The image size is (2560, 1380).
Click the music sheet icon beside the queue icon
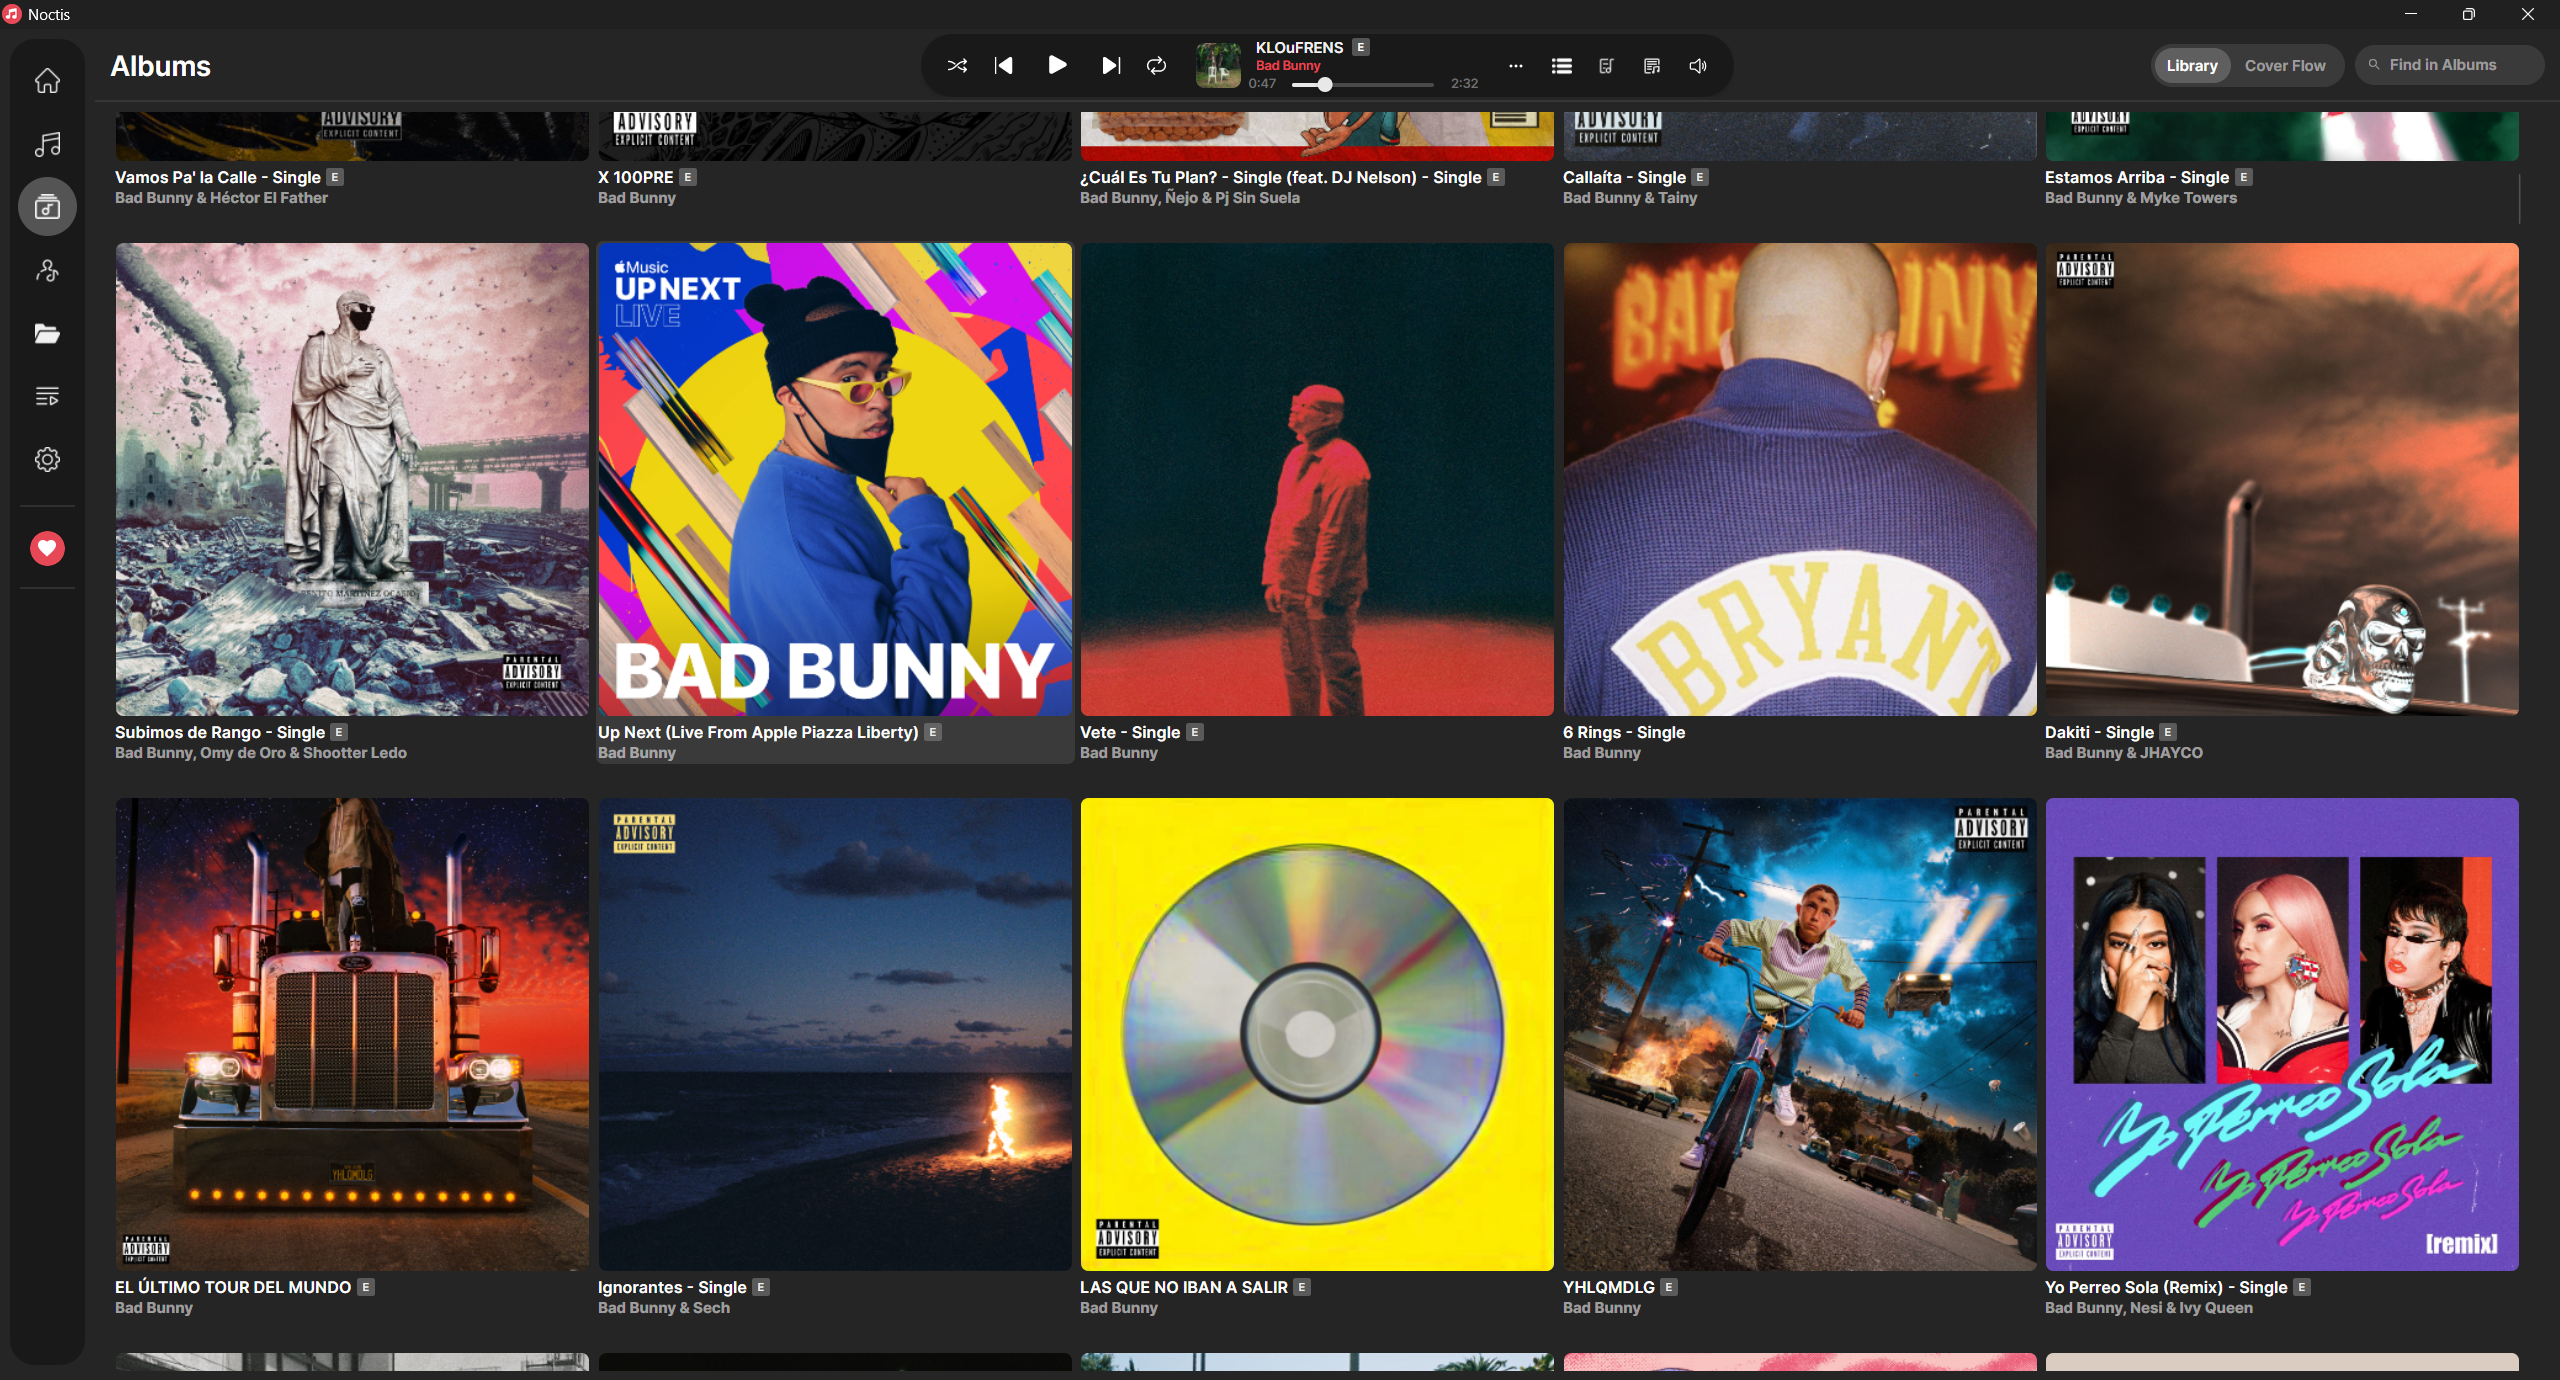click(x=1607, y=66)
